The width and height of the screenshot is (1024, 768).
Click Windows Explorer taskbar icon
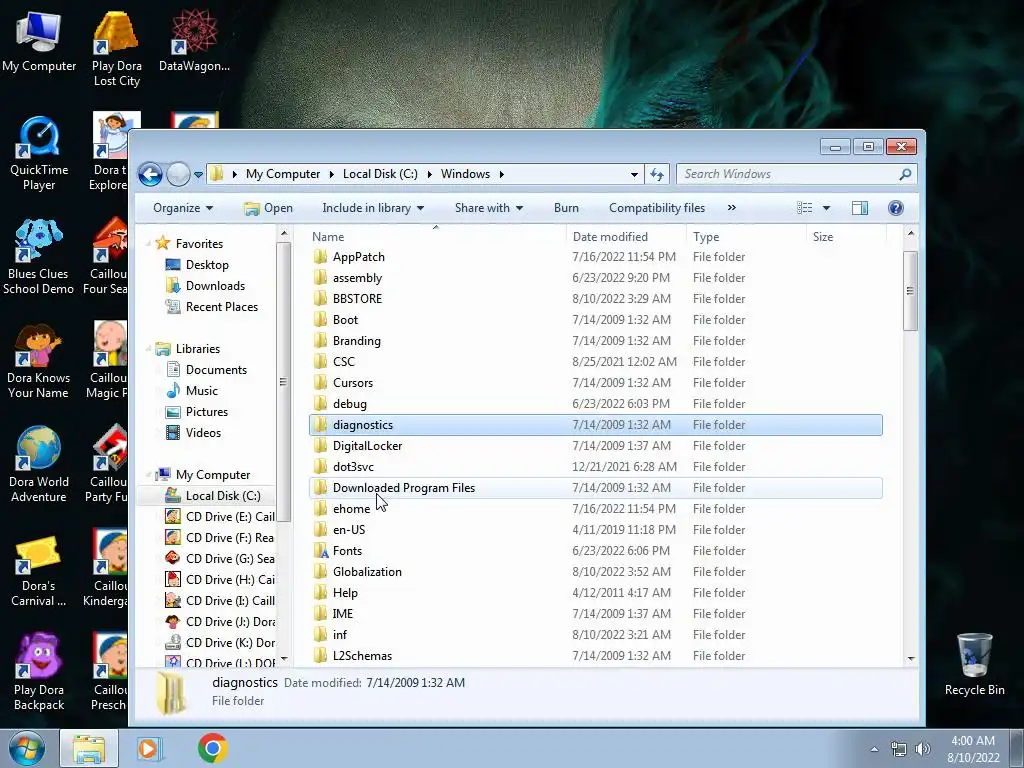point(89,748)
